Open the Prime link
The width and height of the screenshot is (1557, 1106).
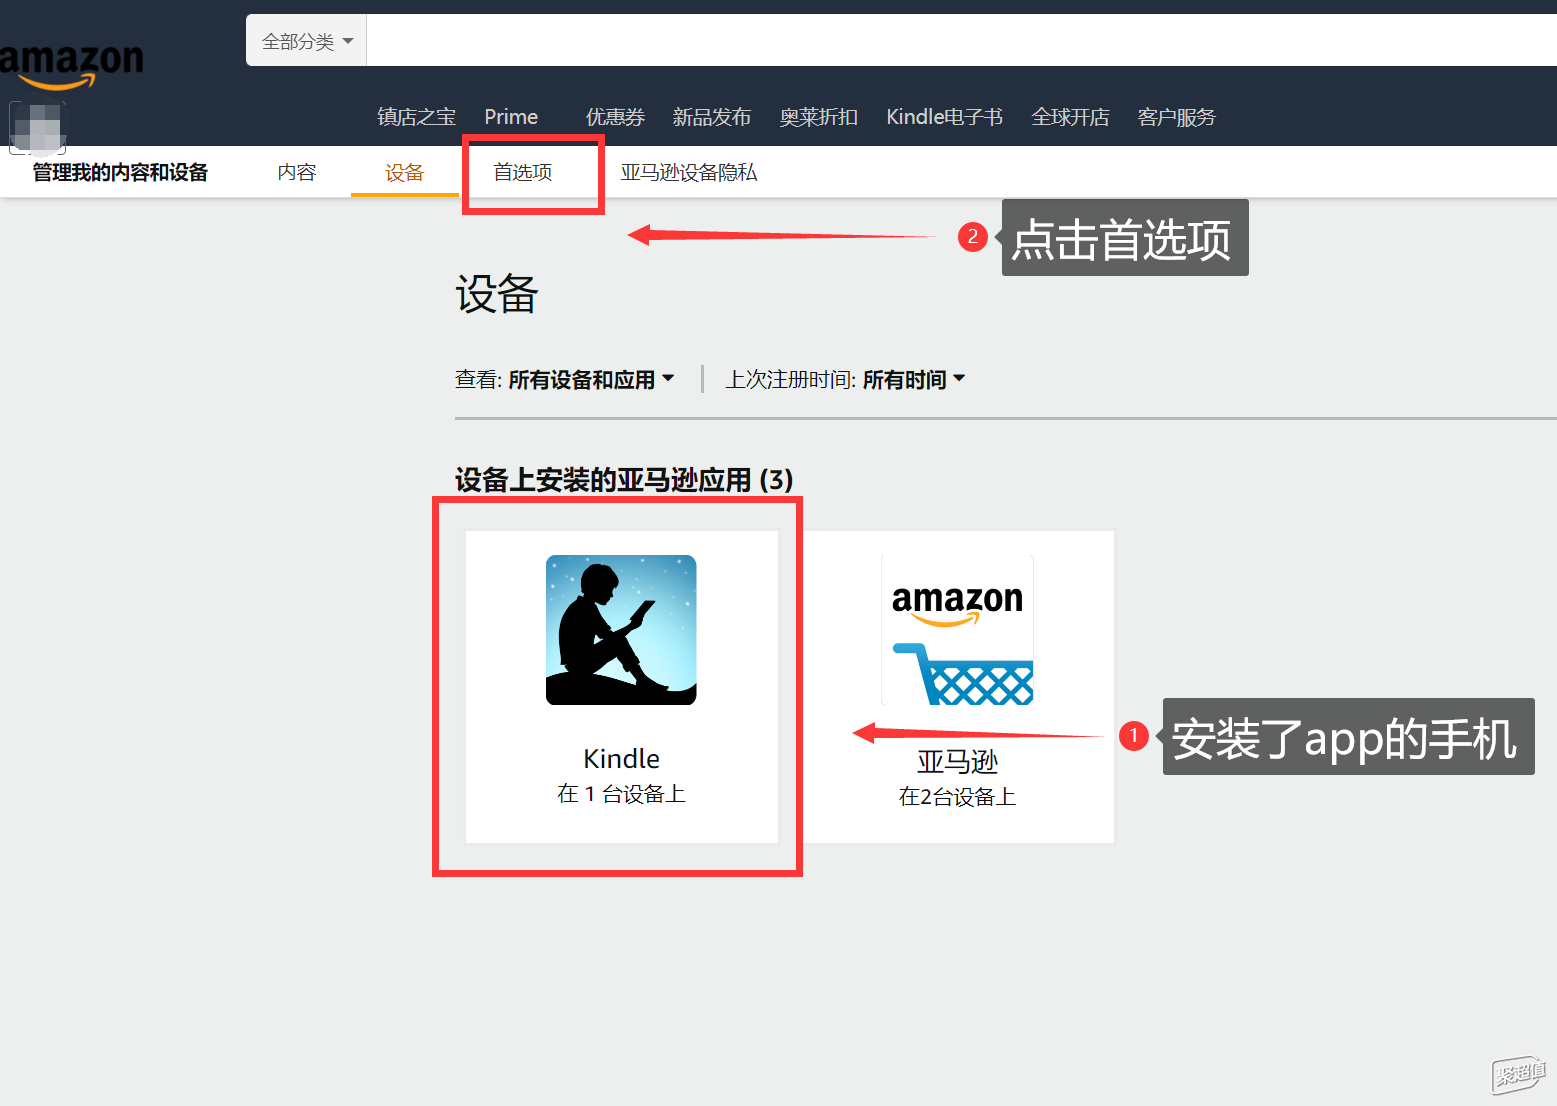(511, 117)
